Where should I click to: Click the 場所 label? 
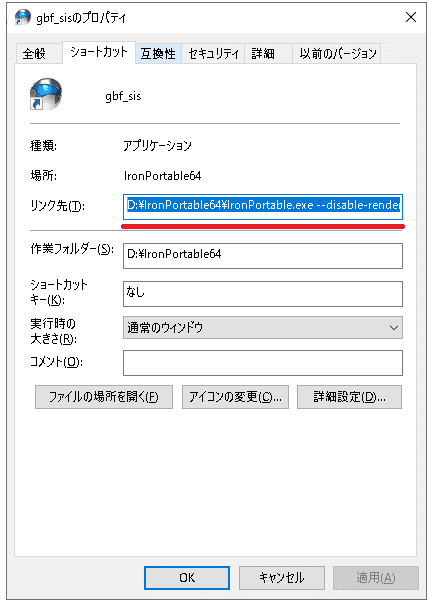[x=44, y=176]
